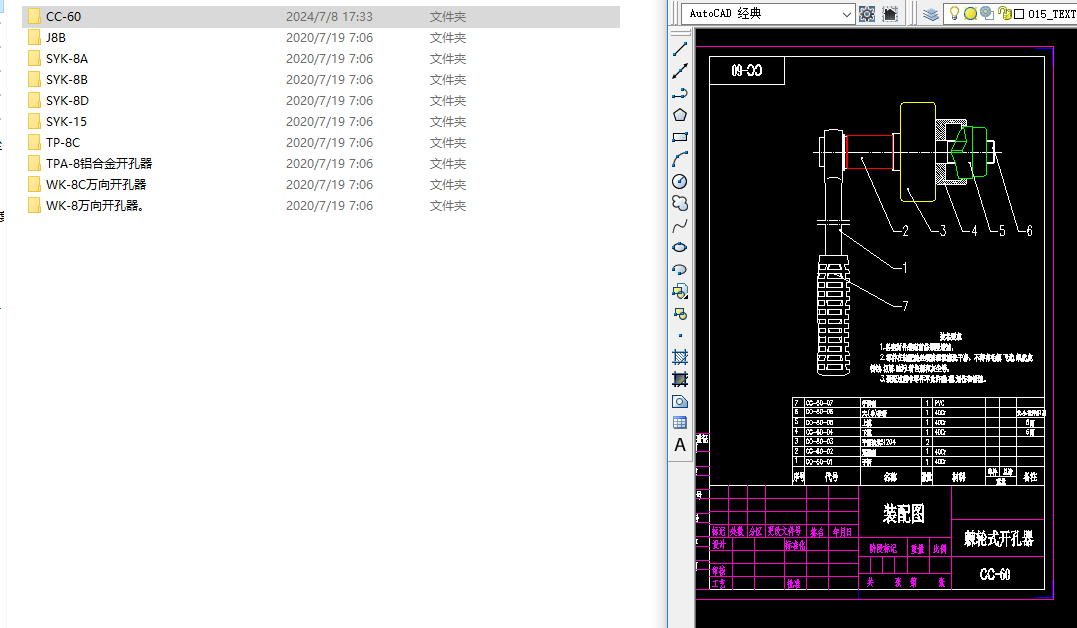Toggle the layer lock icon

tap(1004, 14)
